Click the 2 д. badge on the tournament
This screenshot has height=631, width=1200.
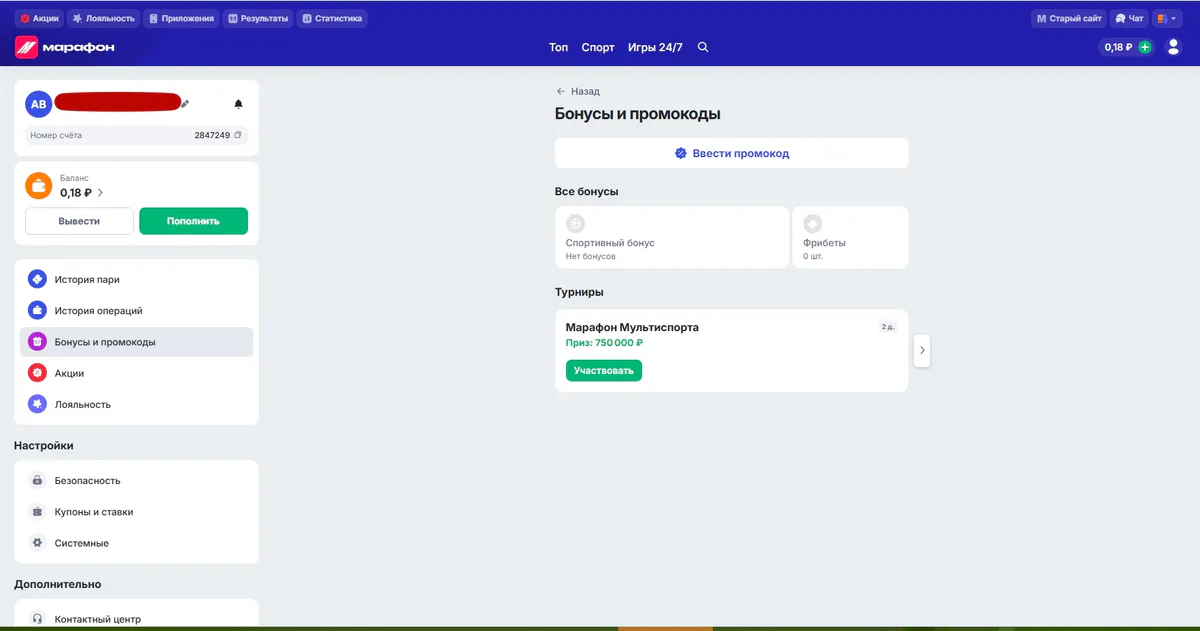click(x=887, y=327)
